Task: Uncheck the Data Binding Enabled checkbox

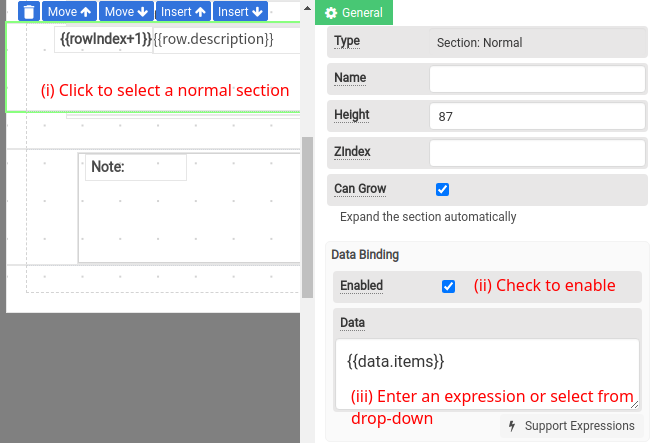Action: [448, 286]
